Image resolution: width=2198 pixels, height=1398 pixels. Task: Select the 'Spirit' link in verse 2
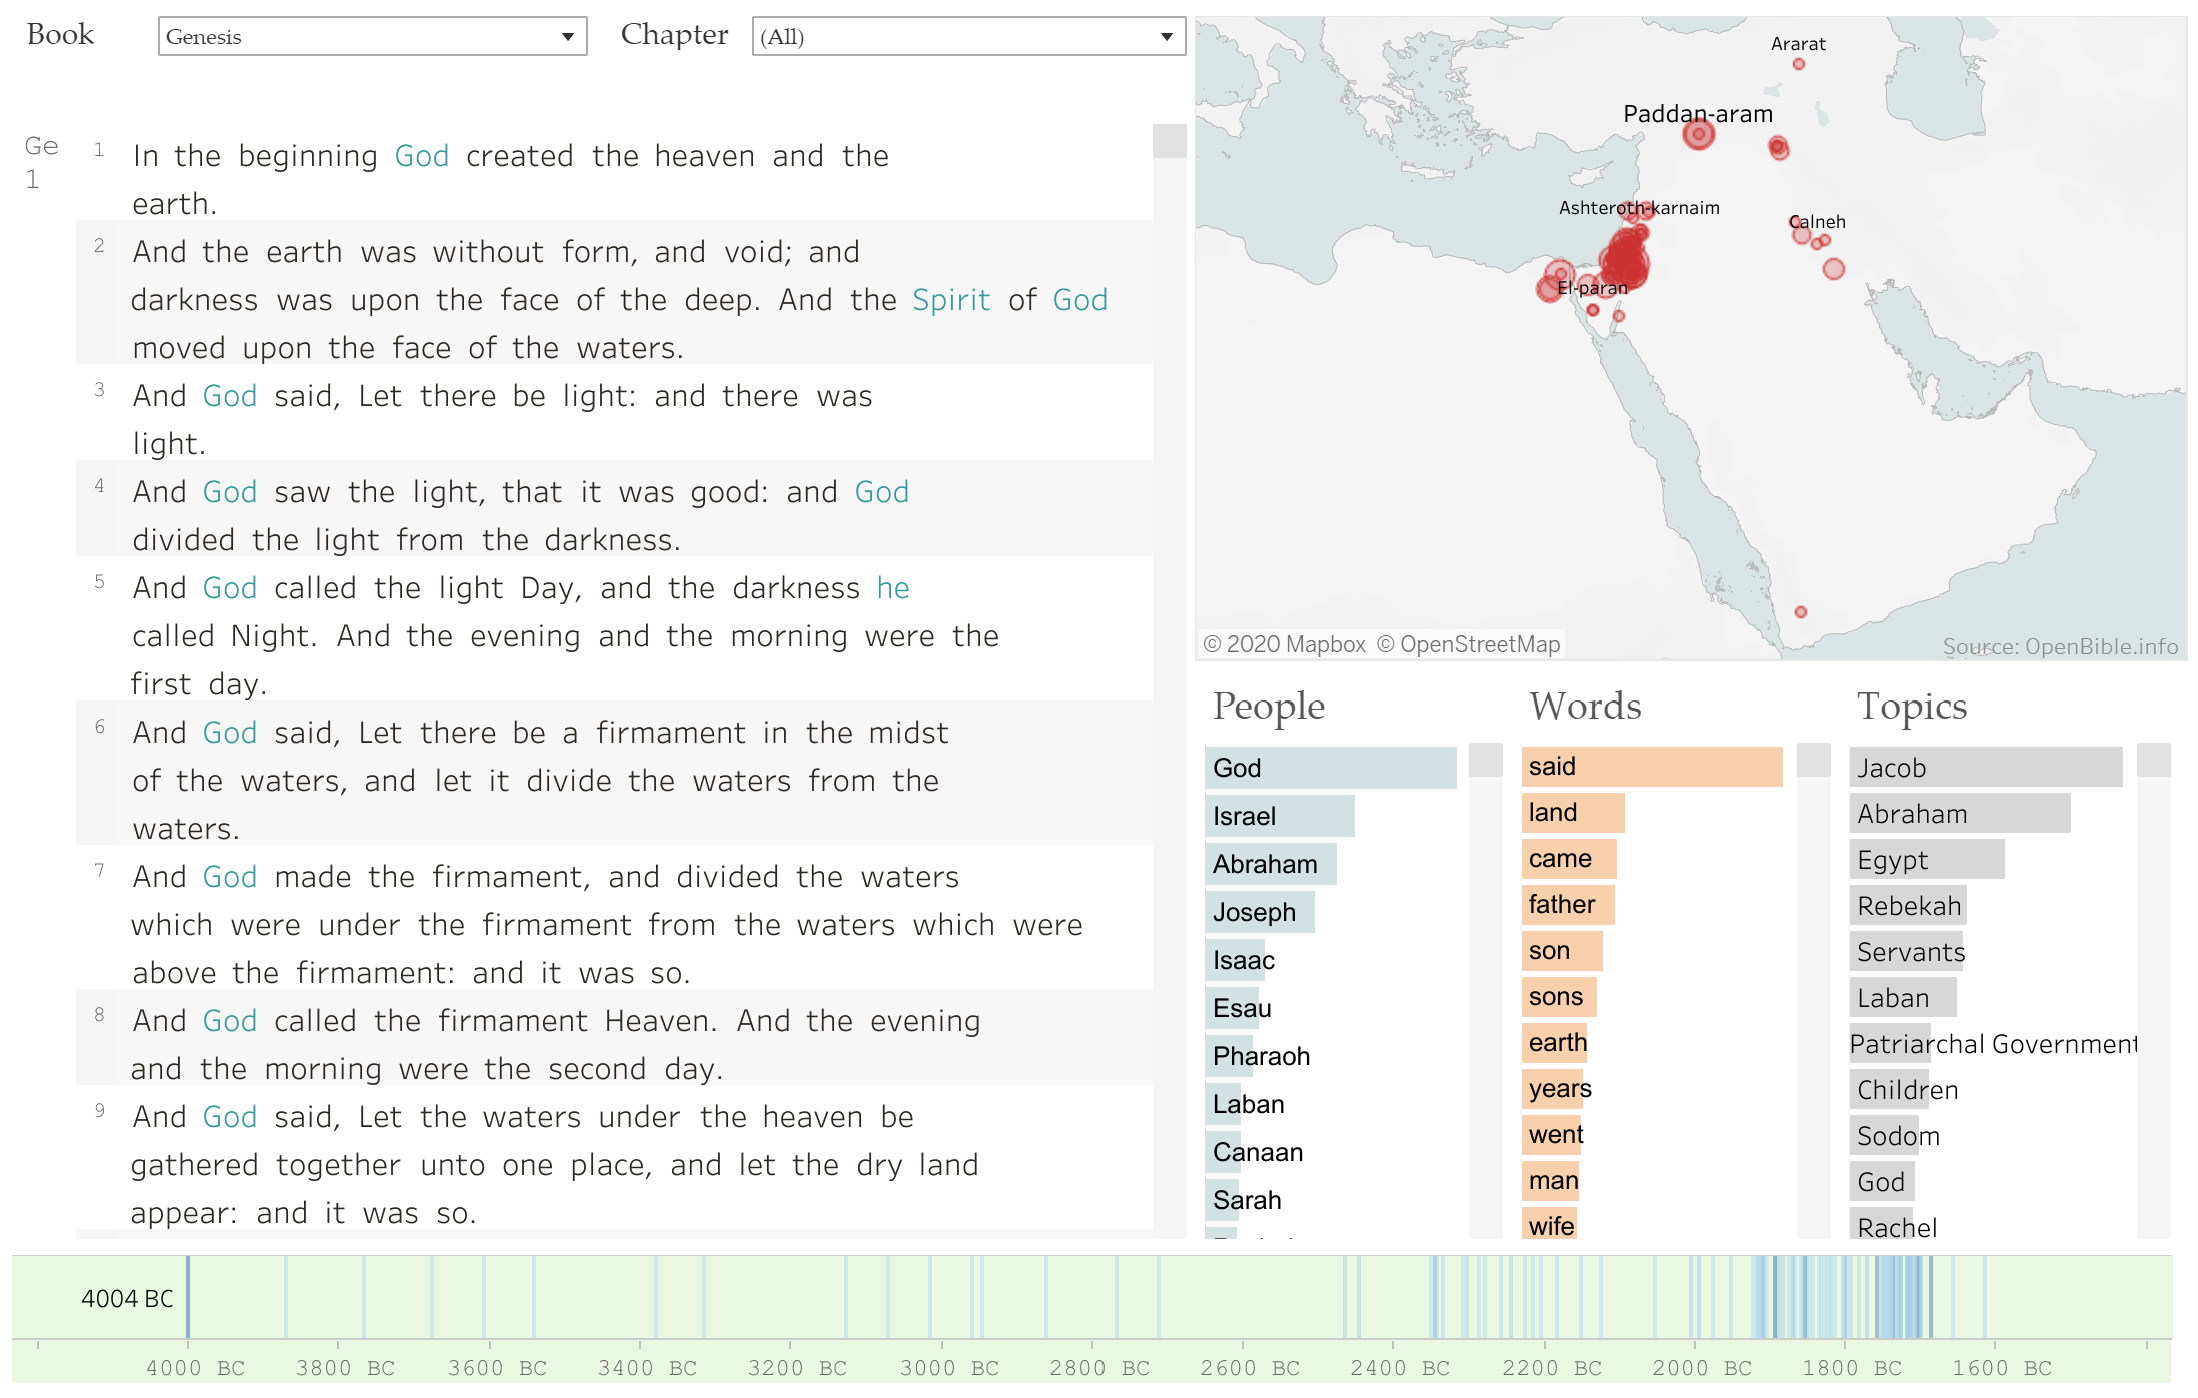(x=949, y=299)
